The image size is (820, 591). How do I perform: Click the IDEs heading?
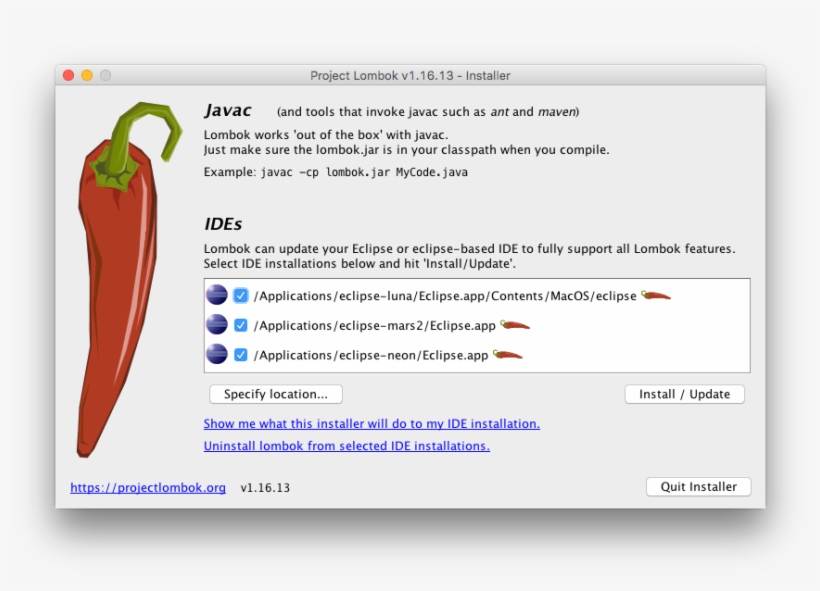pos(223,224)
